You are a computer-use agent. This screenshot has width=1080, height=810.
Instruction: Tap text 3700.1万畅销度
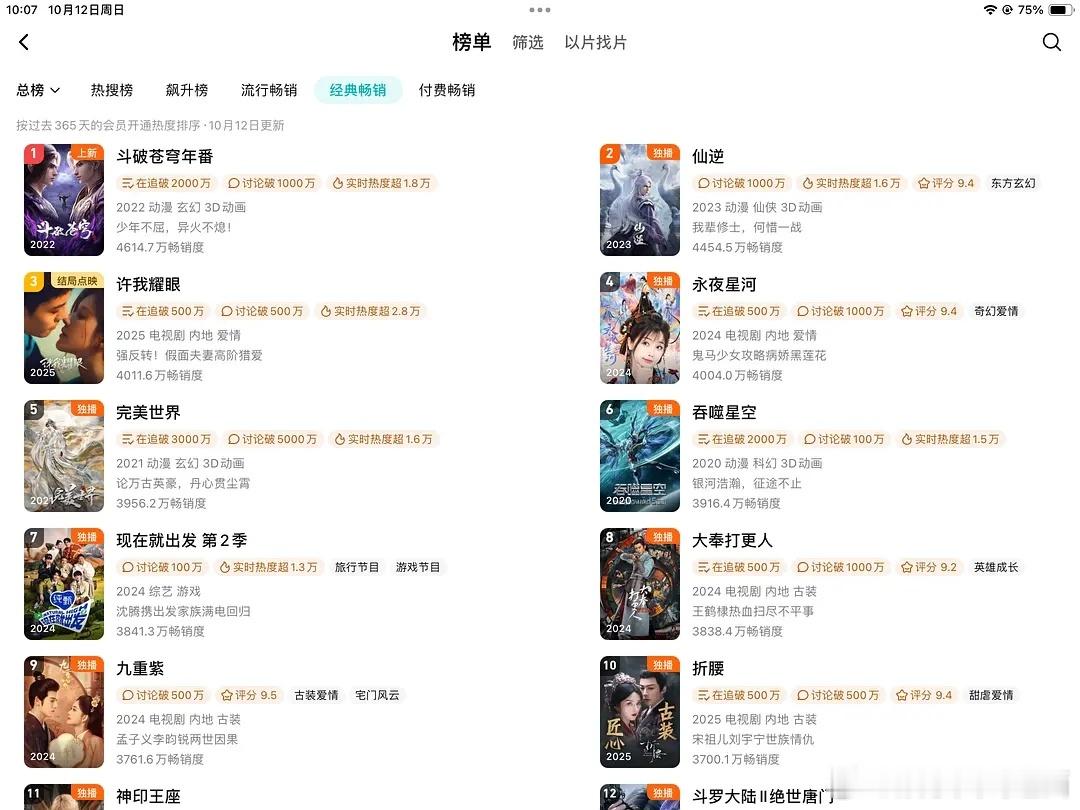click(x=736, y=760)
